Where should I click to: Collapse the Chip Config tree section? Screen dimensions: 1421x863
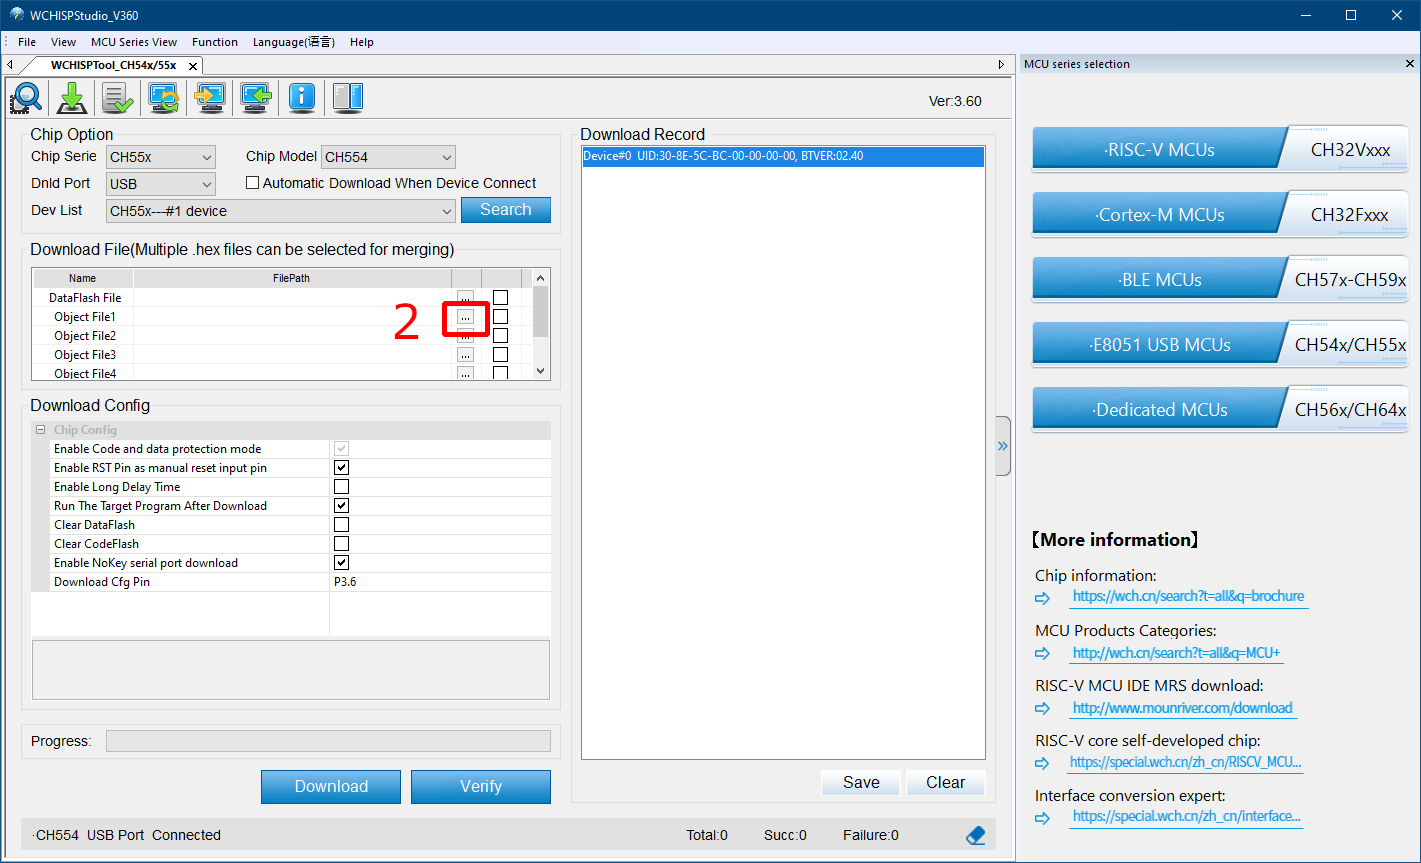click(x=41, y=429)
